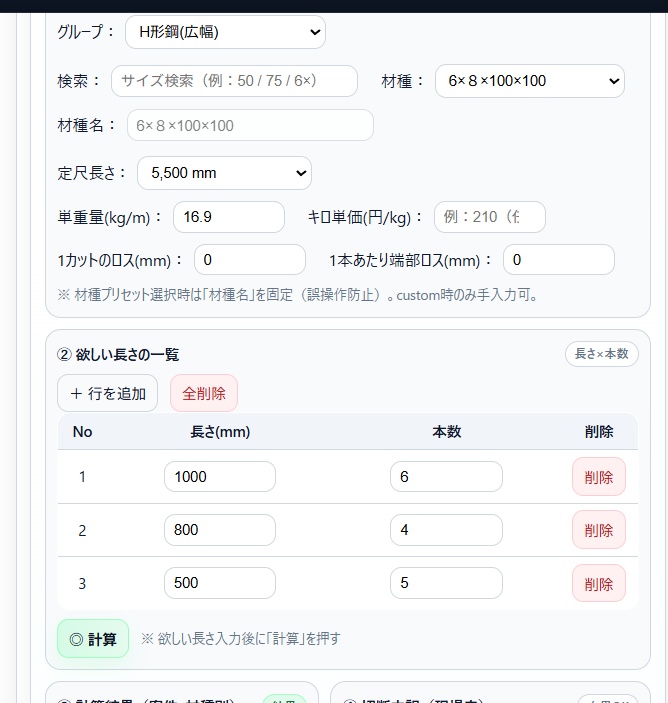Click the quantity field showing 6
This screenshot has height=703, width=668.
pyautogui.click(x=446, y=477)
